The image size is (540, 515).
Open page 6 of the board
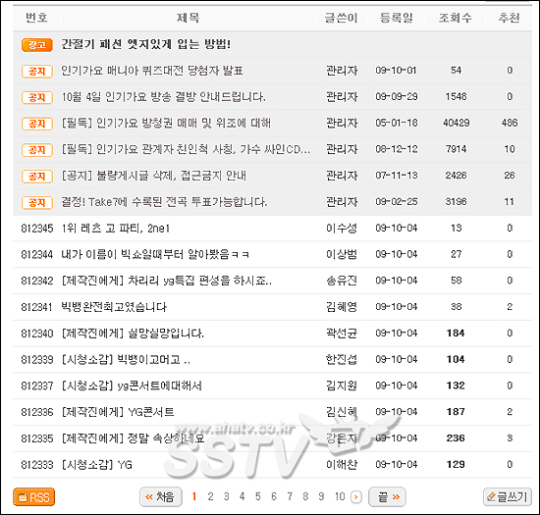(273, 496)
